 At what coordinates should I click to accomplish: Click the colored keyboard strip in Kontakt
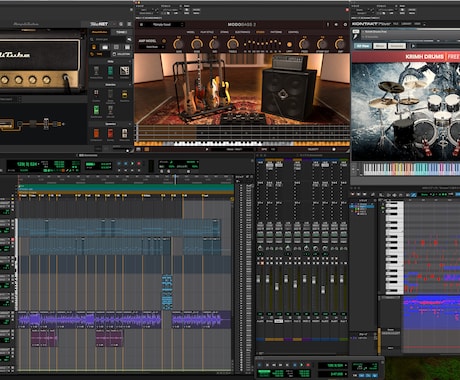412,169
